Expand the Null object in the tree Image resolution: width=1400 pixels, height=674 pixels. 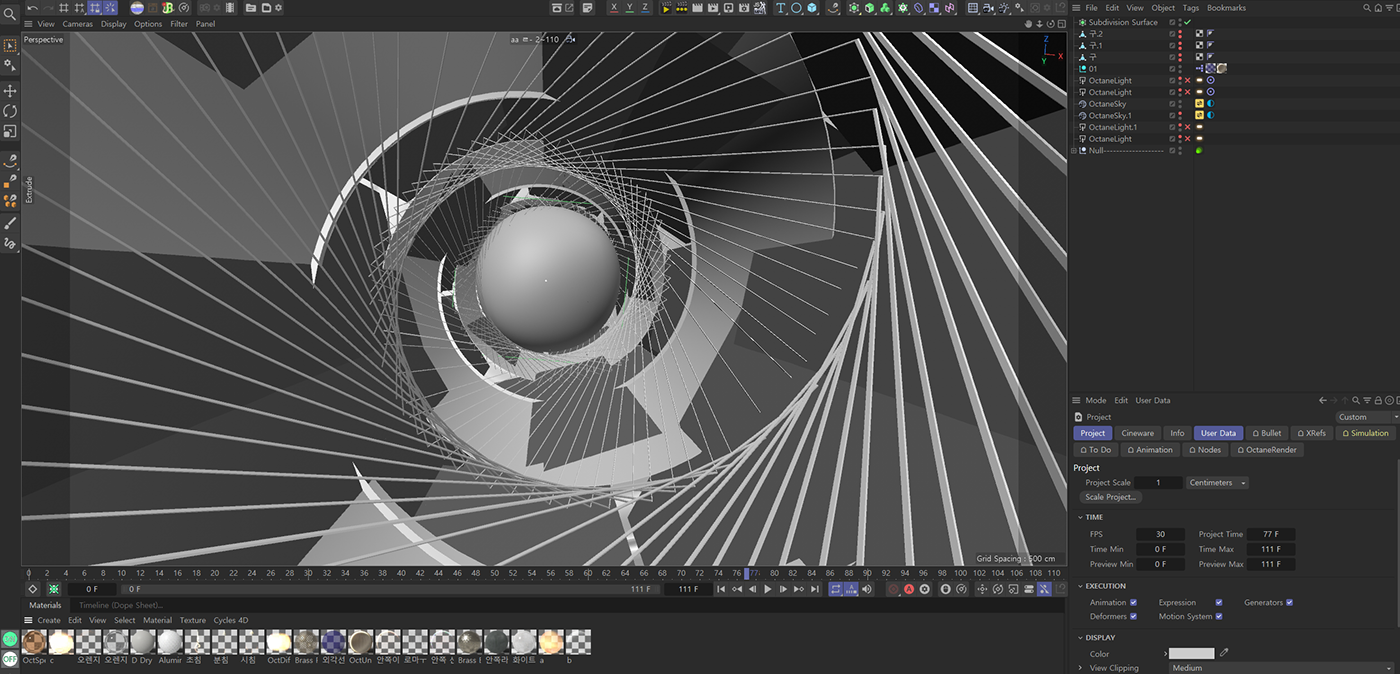pos(1074,151)
